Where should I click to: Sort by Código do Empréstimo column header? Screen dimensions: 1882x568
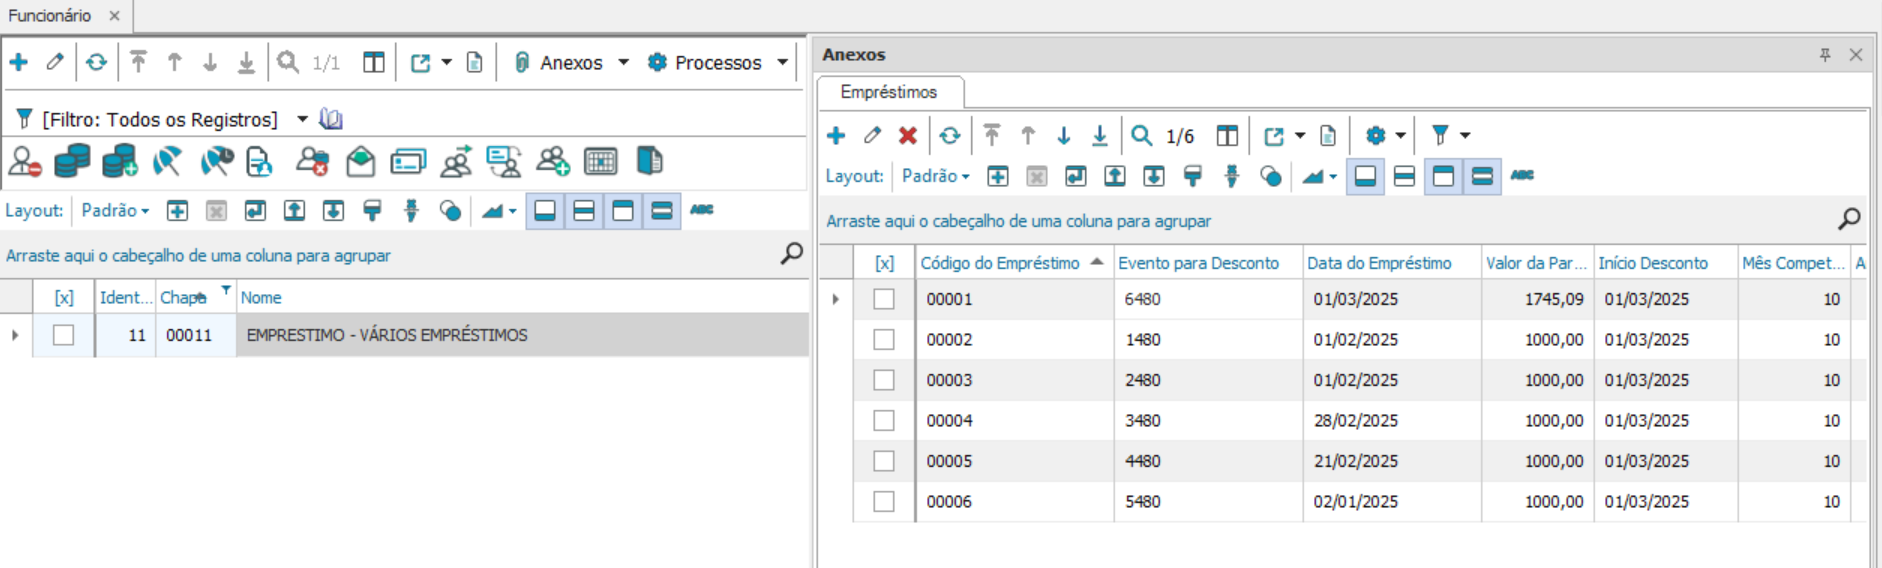coord(1000,263)
